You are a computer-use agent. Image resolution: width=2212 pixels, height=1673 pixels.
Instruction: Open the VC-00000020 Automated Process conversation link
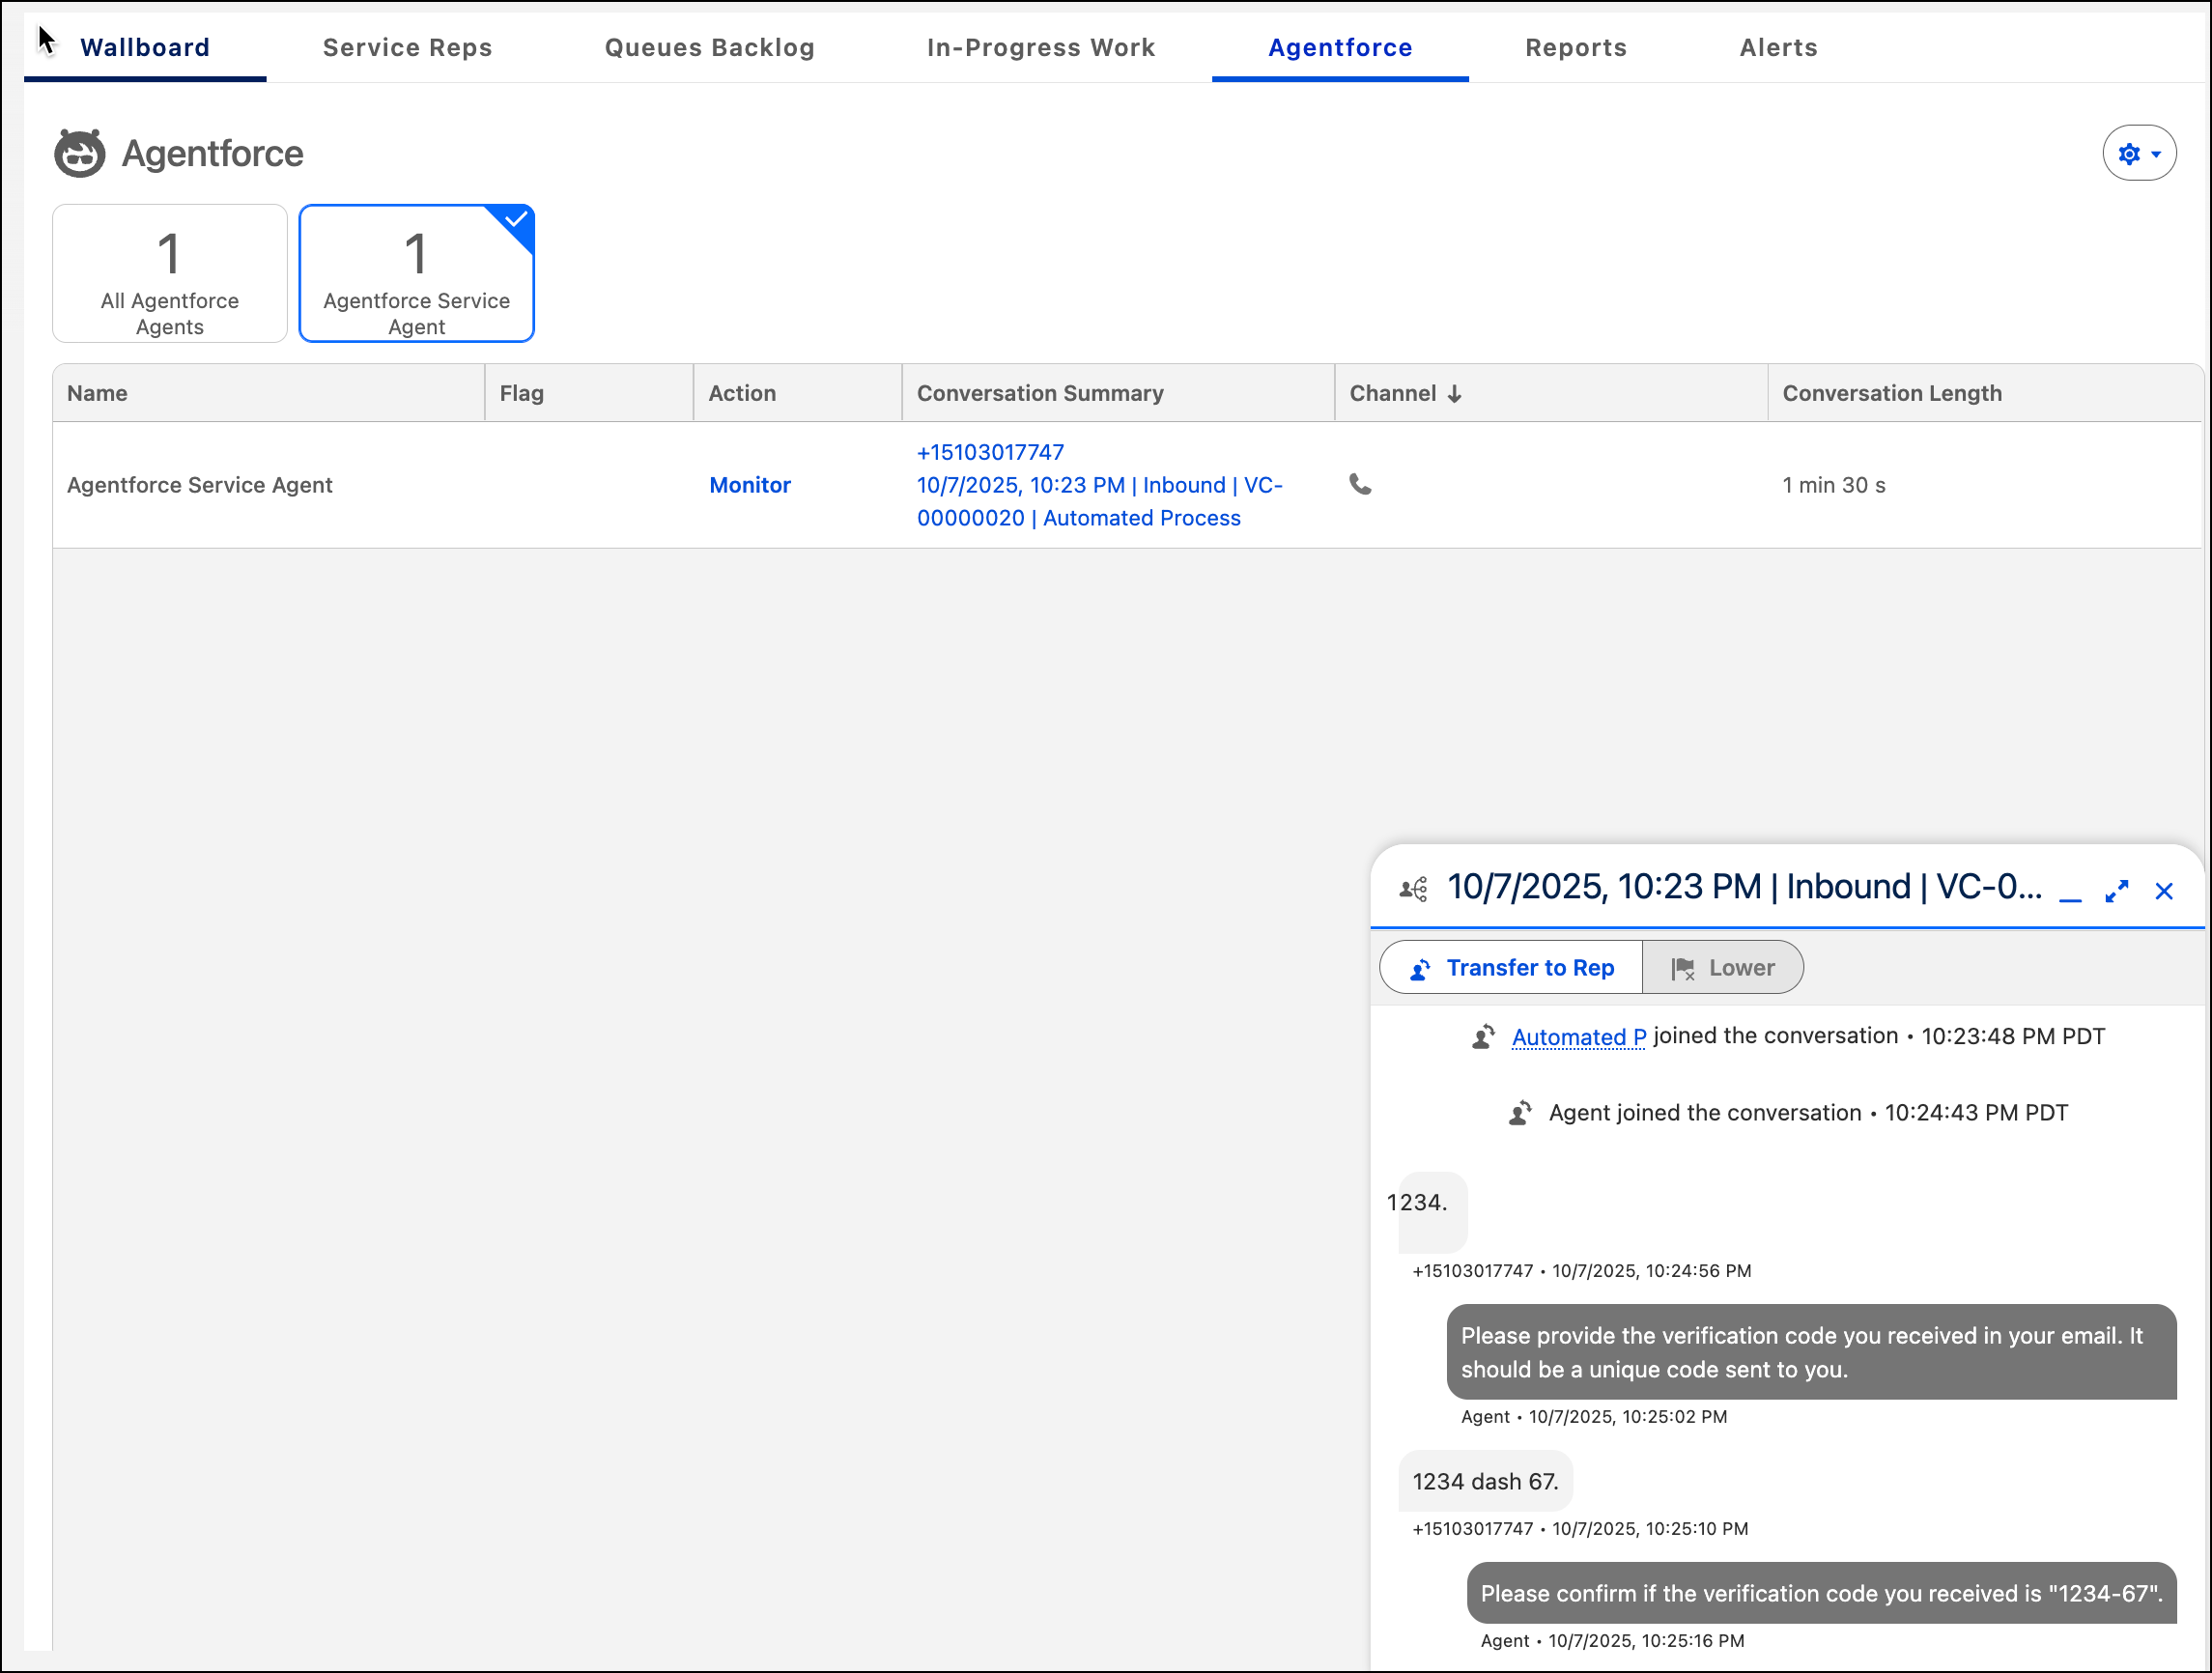tap(1099, 502)
